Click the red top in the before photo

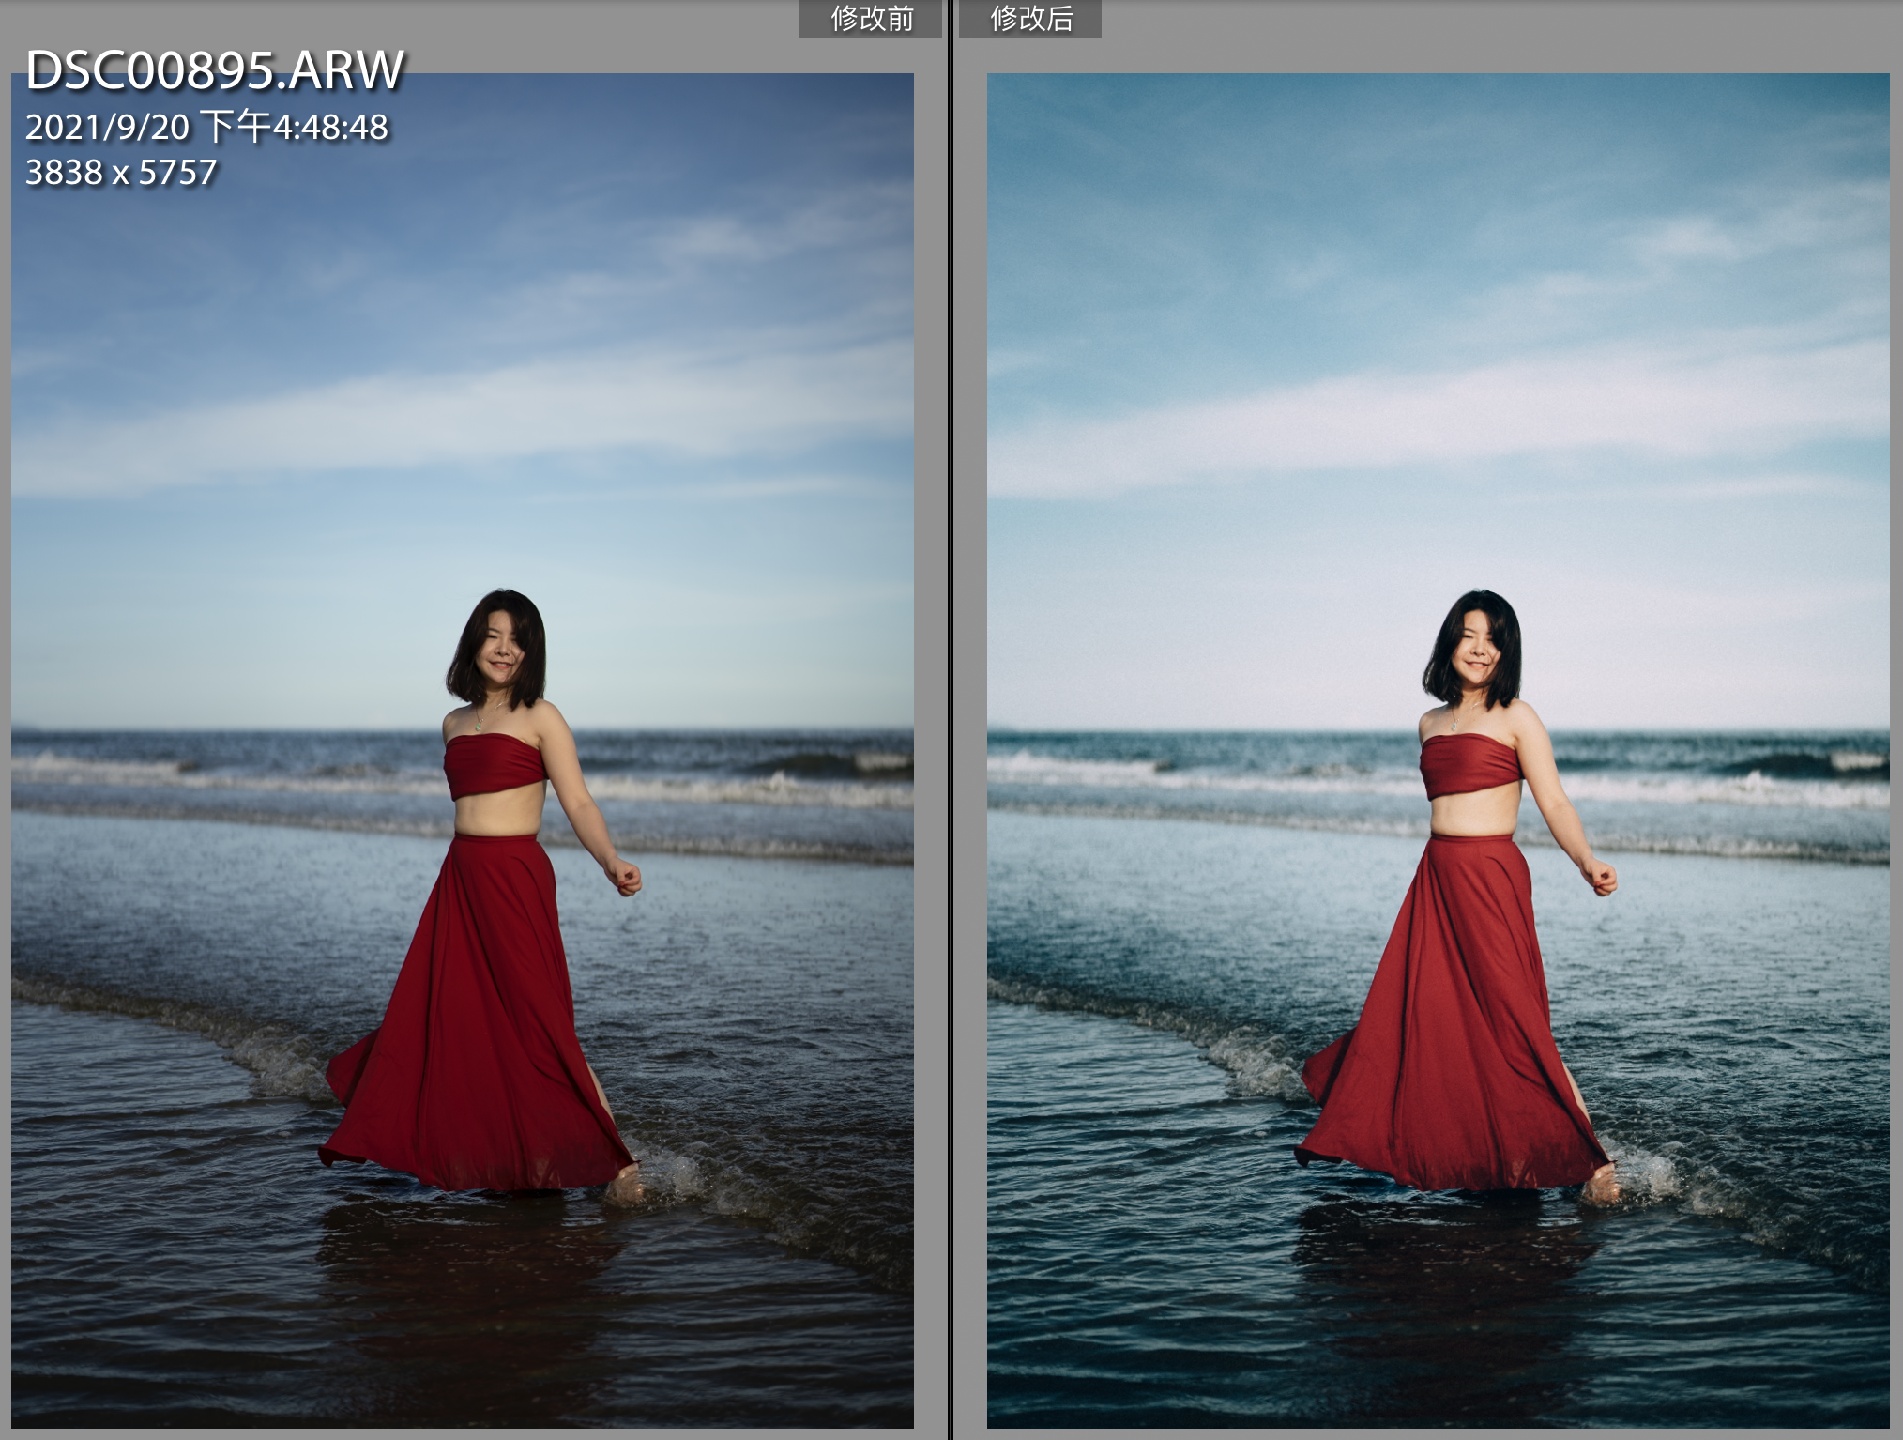tap(495, 766)
